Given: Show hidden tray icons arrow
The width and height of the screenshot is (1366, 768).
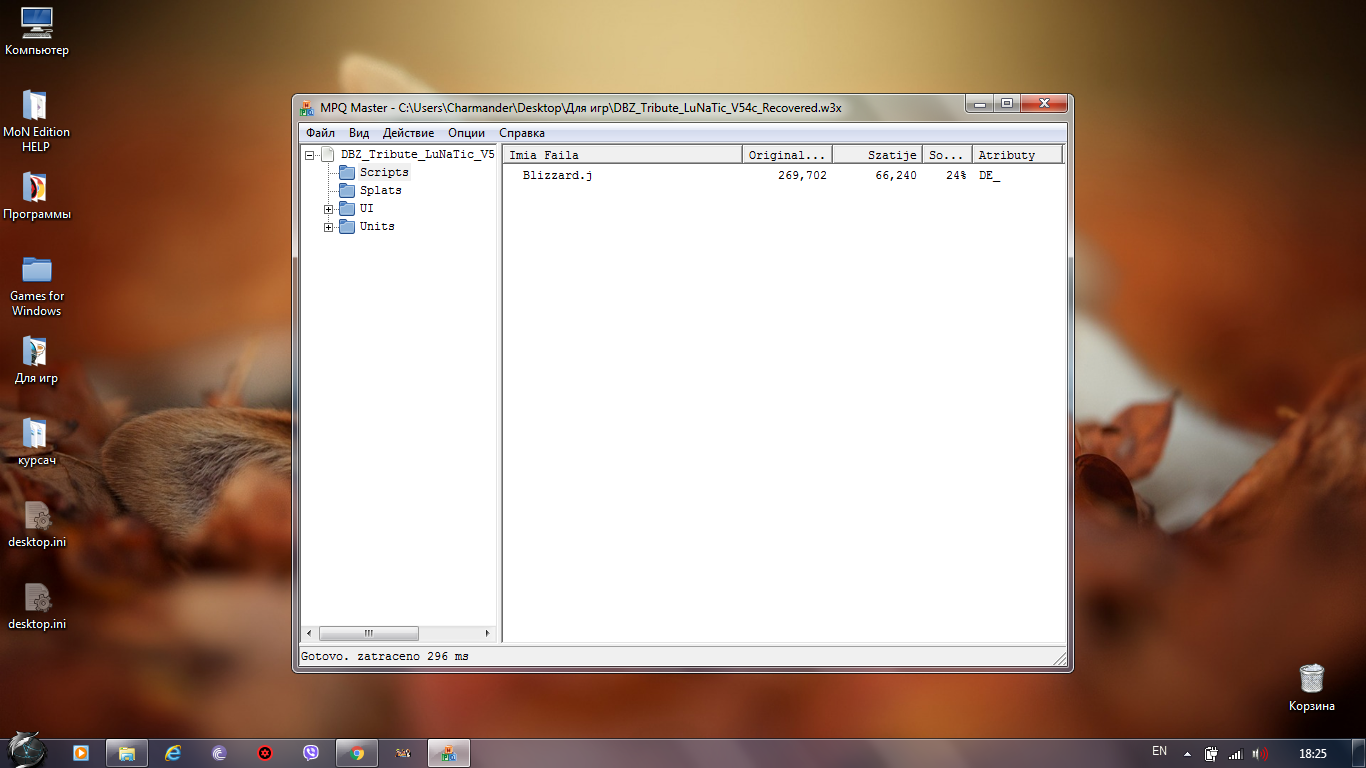Looking at the screenshot, I should (x=1187, y=754).
